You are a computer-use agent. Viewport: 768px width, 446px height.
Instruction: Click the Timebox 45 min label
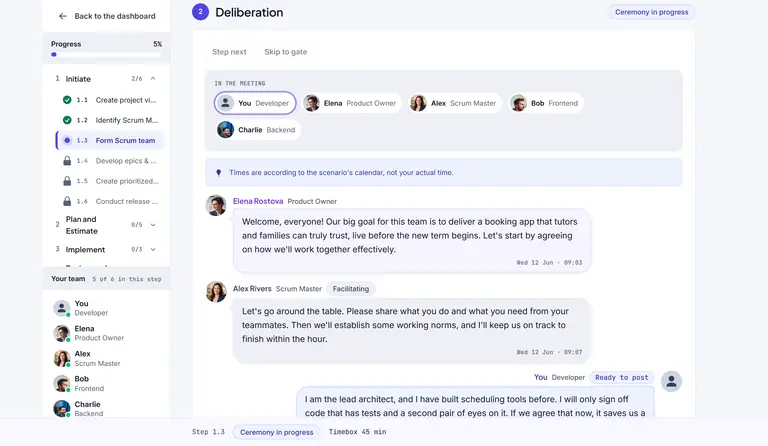click(x=357, y=432)
